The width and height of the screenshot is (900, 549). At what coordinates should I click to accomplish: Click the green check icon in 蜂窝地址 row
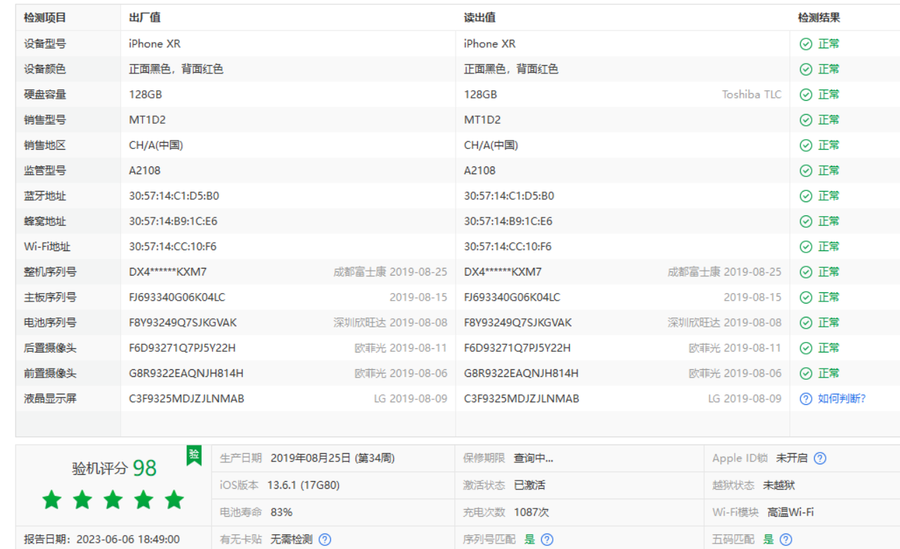tap(806, 222)
